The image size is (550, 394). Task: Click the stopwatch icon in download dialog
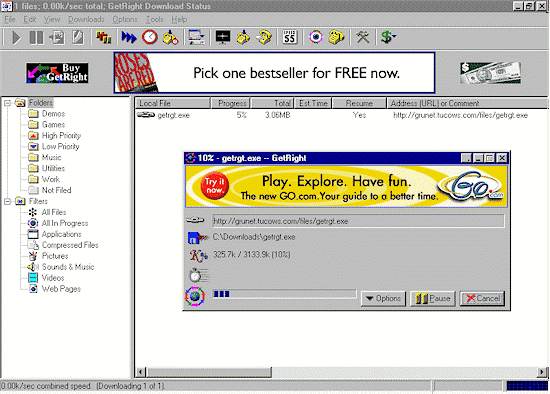(199, 275)
